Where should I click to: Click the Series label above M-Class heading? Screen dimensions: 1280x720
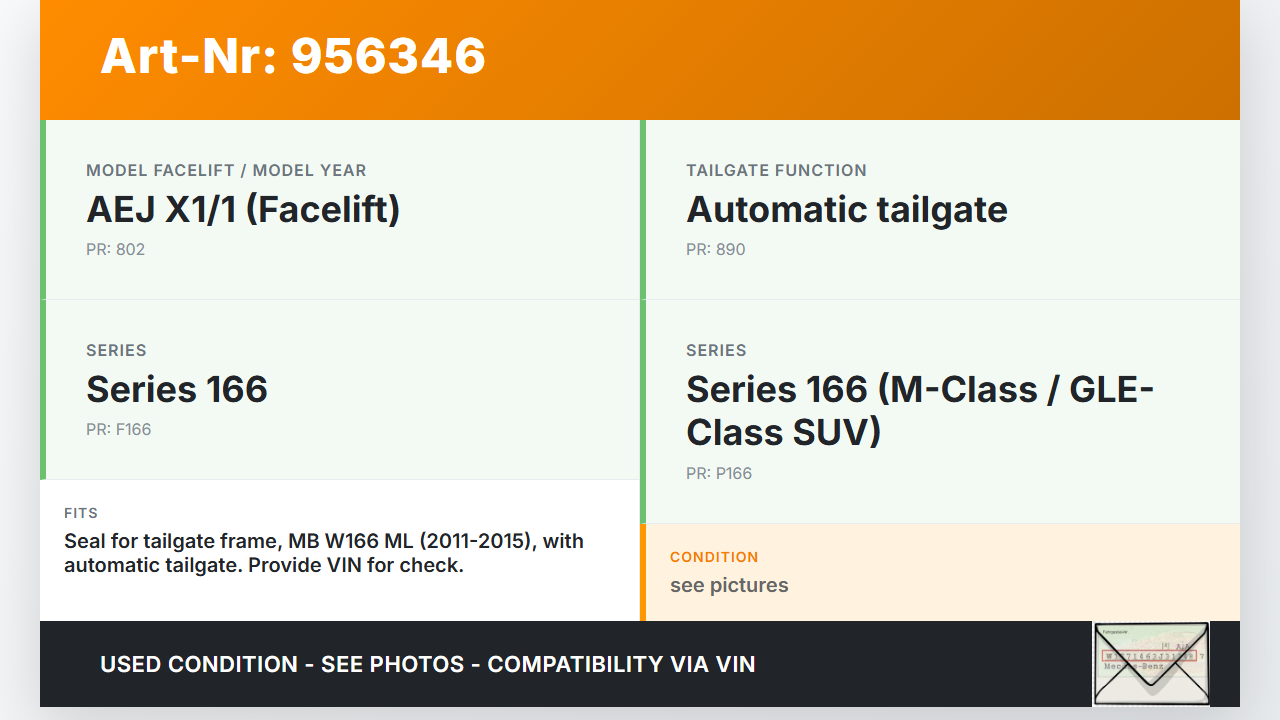pyautogui.click(x=716, y=351)
